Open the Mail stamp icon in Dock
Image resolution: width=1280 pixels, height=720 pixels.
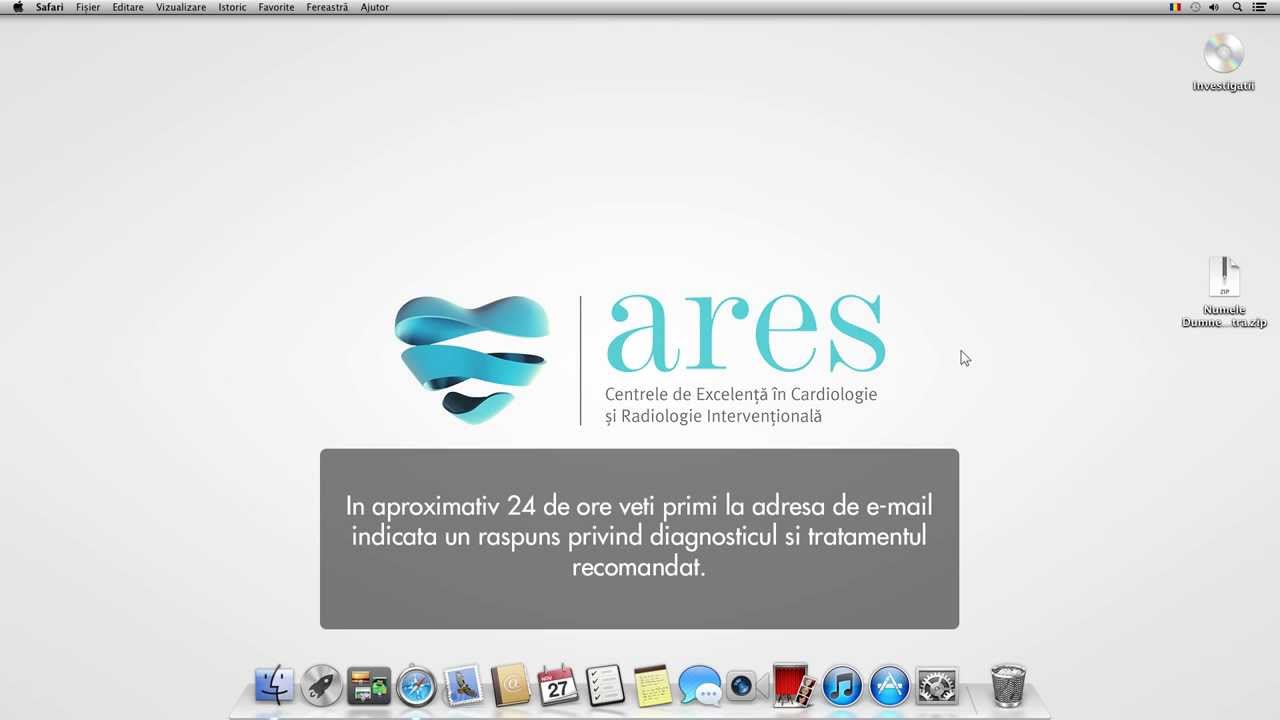pos(463,686)
